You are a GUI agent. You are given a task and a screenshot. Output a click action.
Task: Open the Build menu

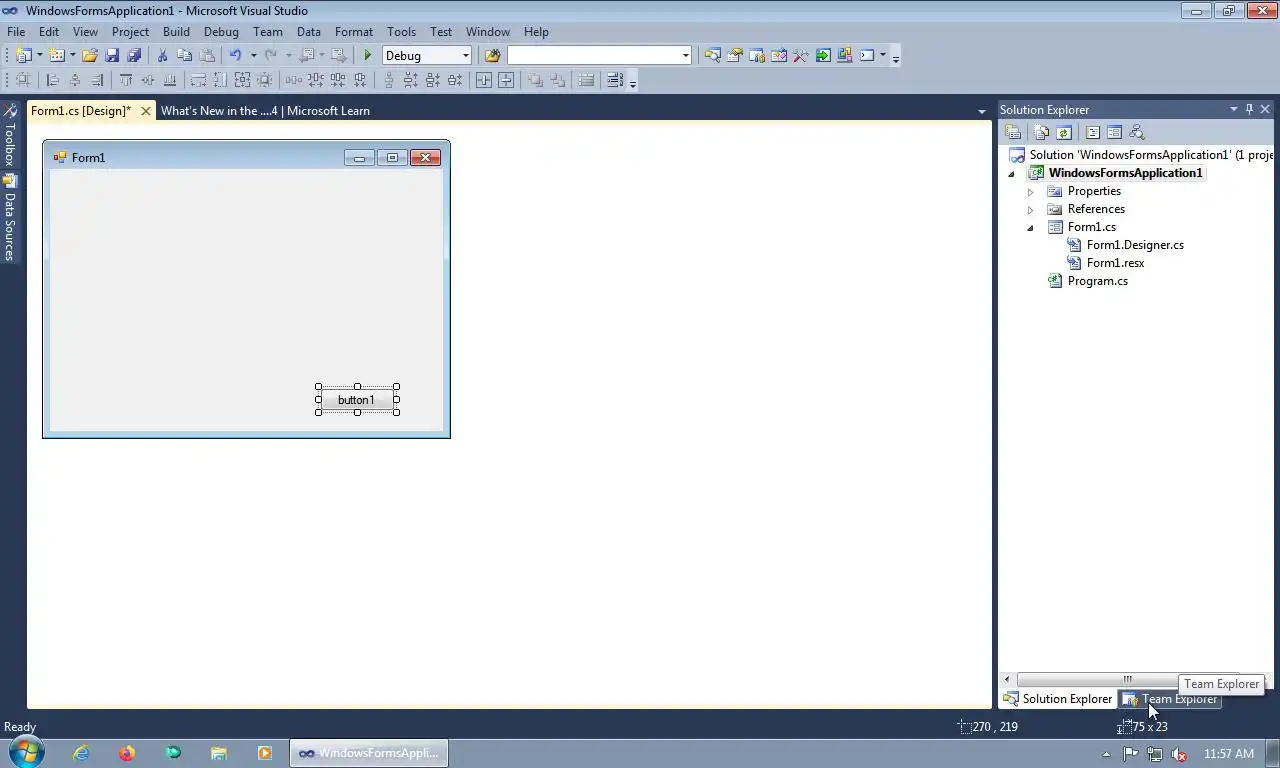click(x=176, y=32)
